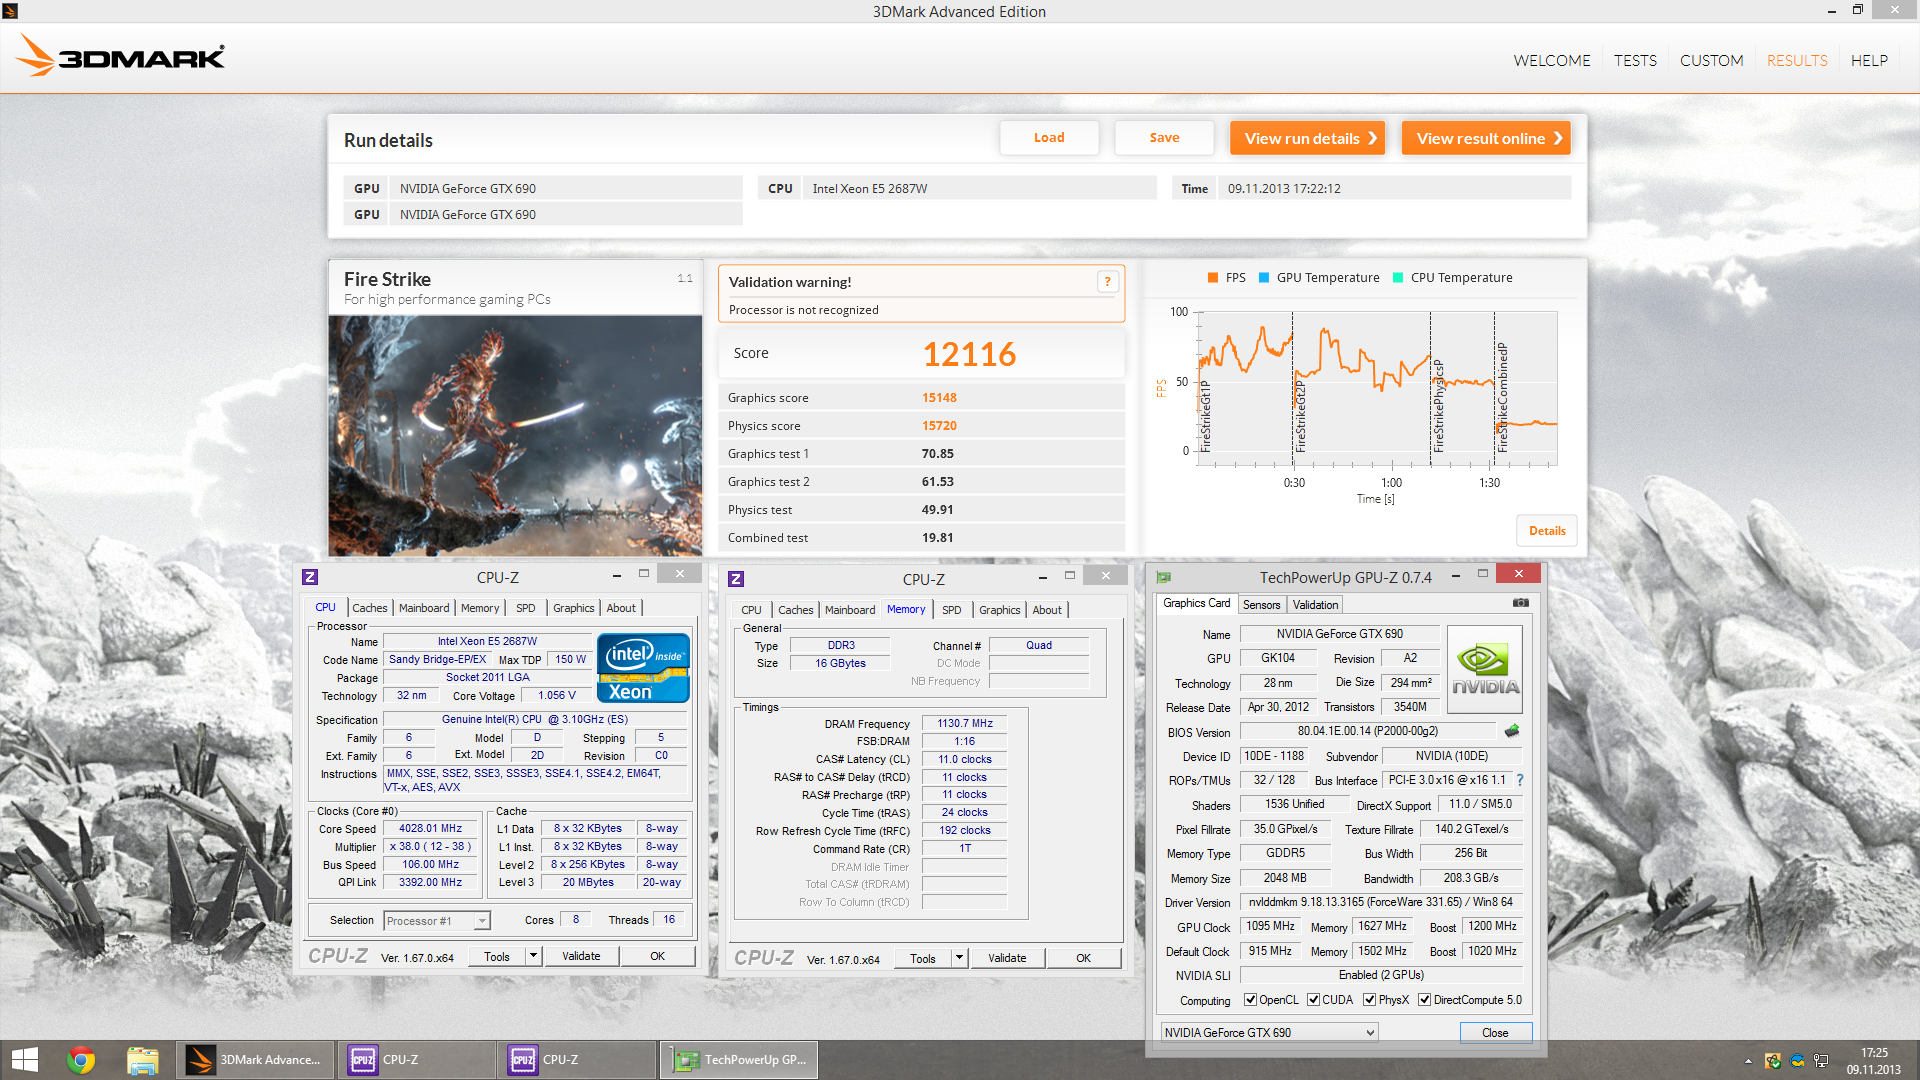Switch to TechPowerUp GPU-Z taskbar item

coord(740,1060)
